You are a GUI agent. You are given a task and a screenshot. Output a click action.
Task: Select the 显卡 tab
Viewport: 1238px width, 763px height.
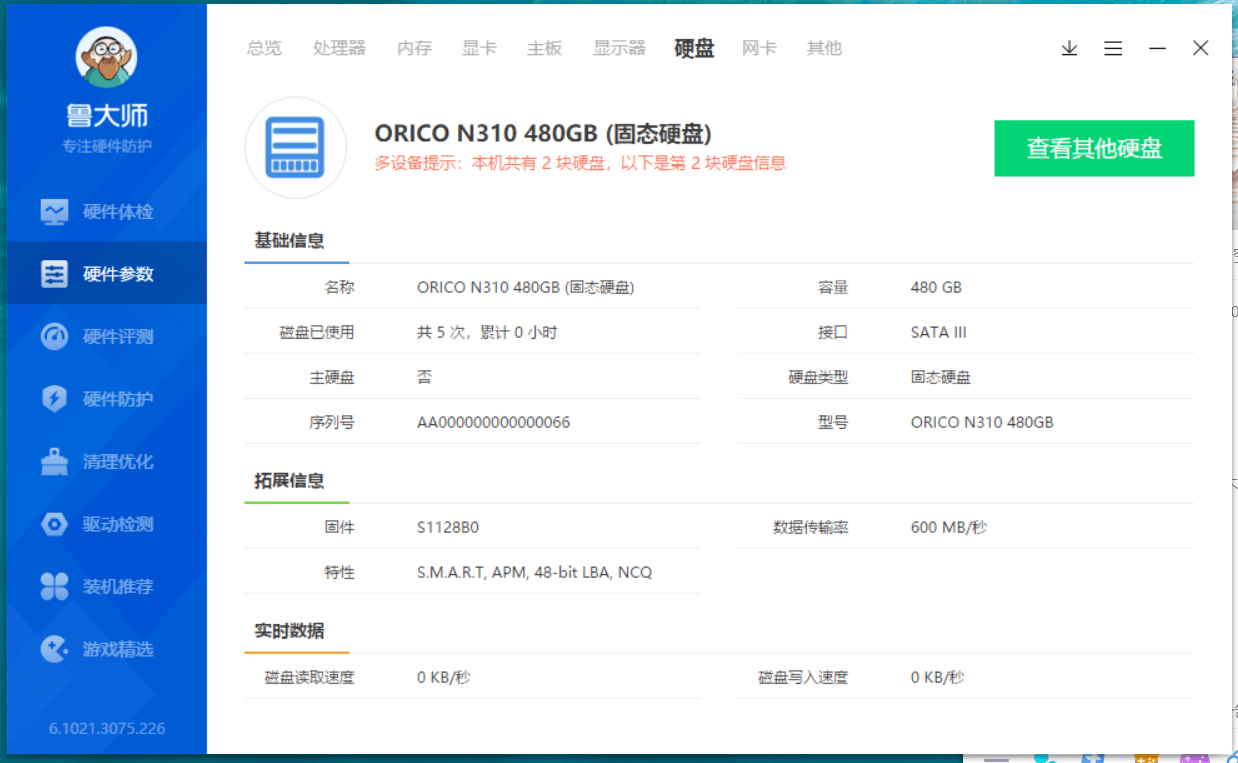[479, 48]
